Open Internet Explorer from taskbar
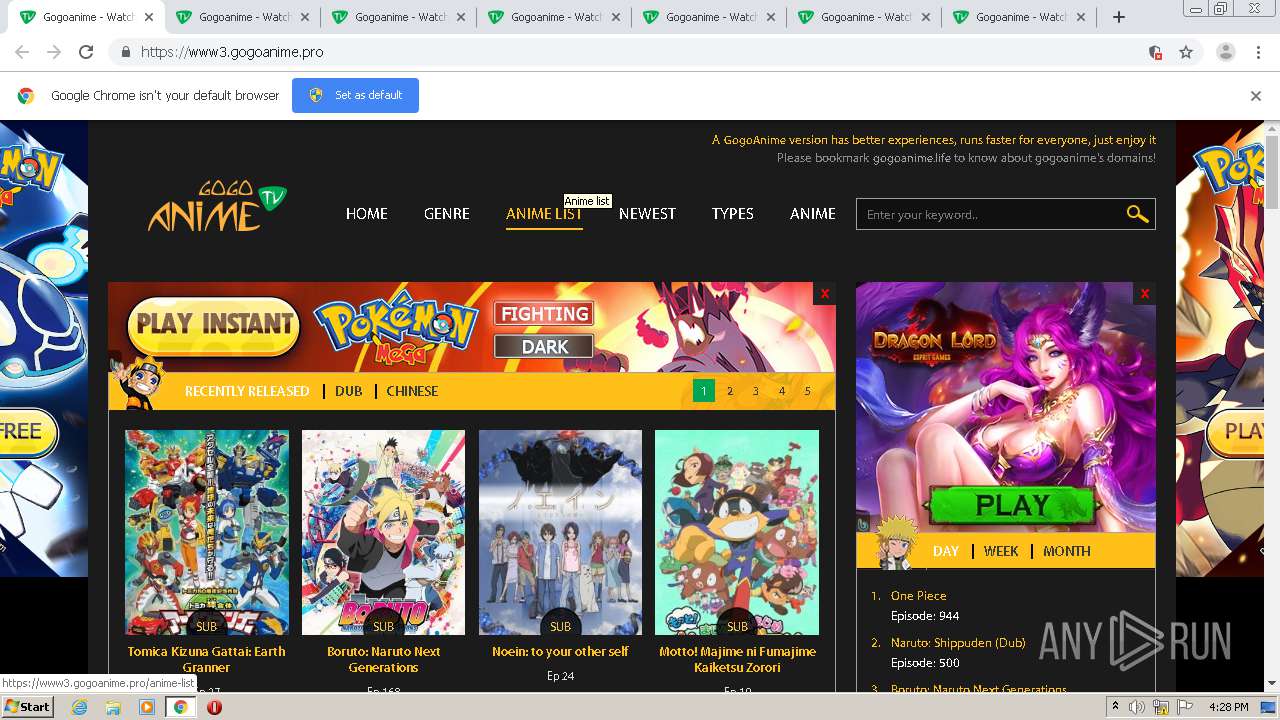Screen dimensions: 1280x720 79,707
